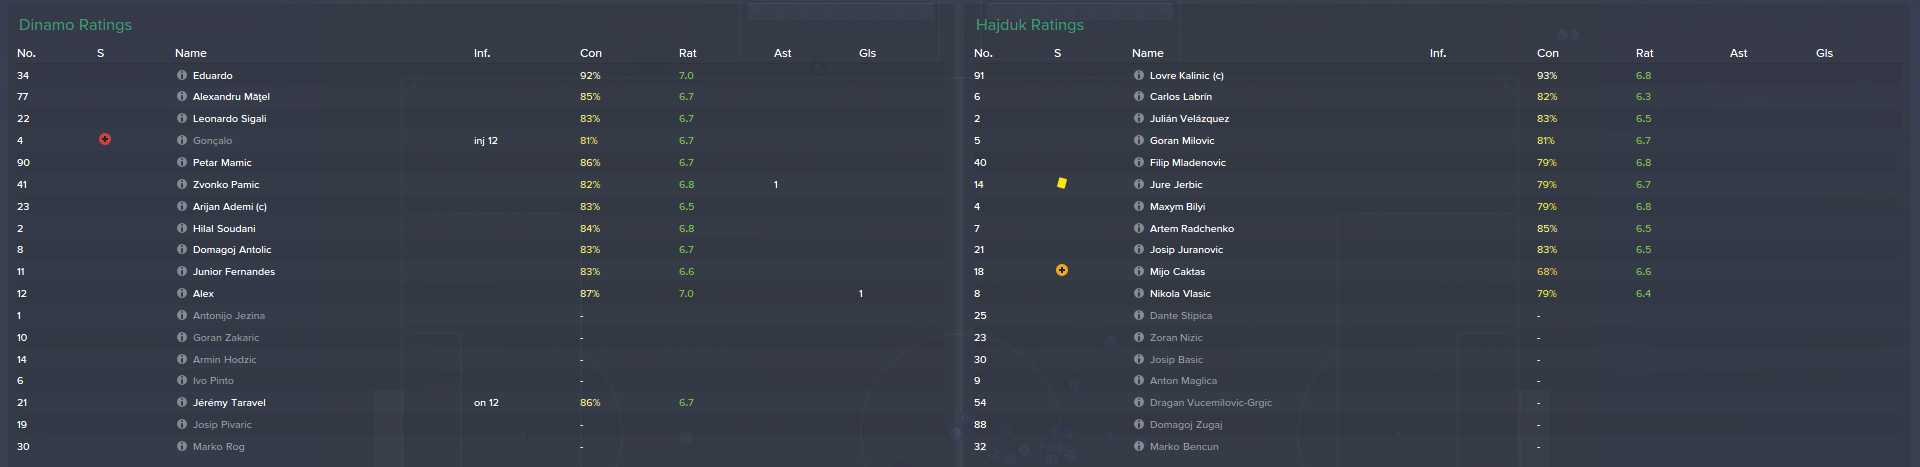Click the info icon beside Nikola Vlasic
The height and width of the screenshot is (467, 1920).
click(x=1139, y=293)
